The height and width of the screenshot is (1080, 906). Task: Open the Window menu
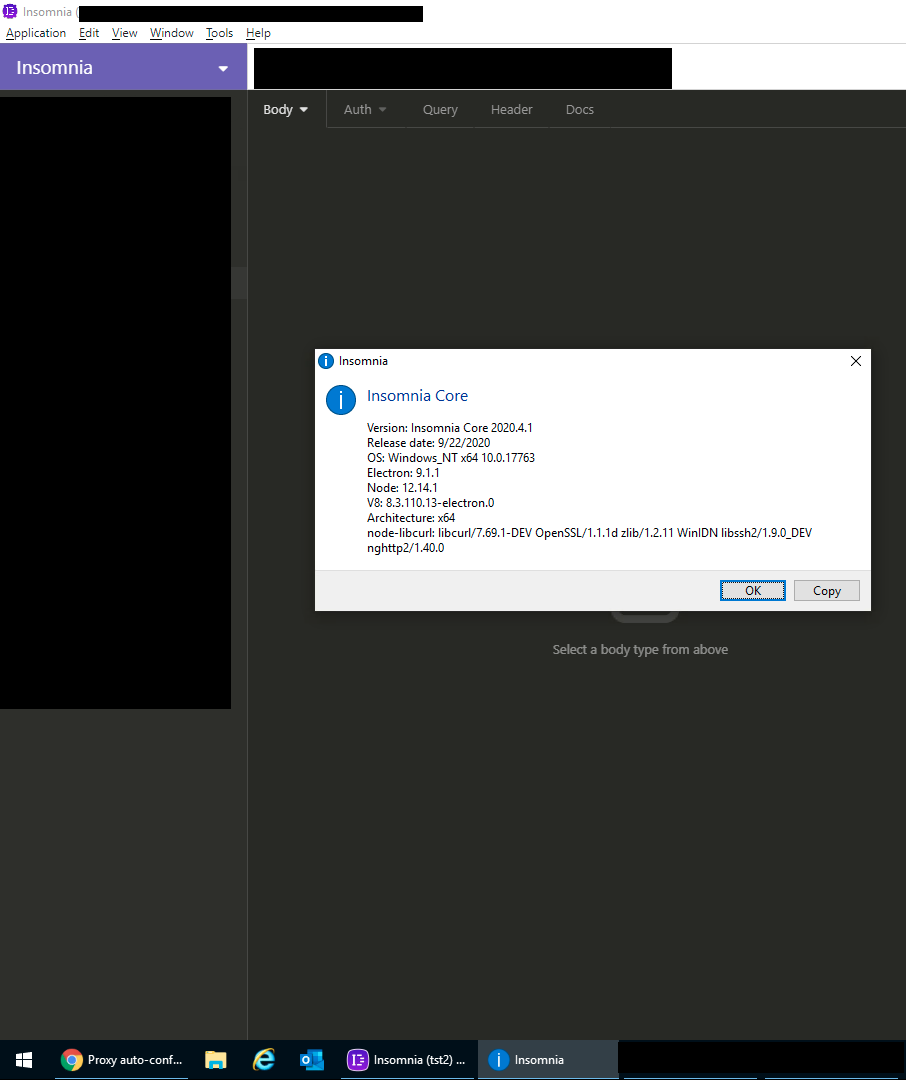172,33
